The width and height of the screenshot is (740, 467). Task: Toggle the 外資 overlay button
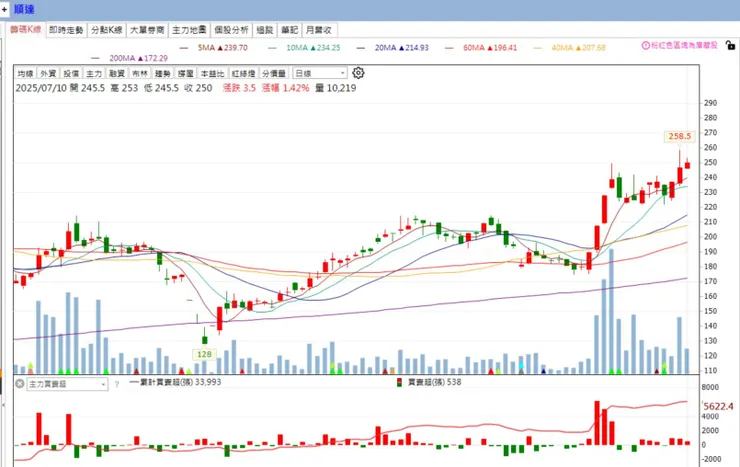pyautogui.click(x=48, y=73)
